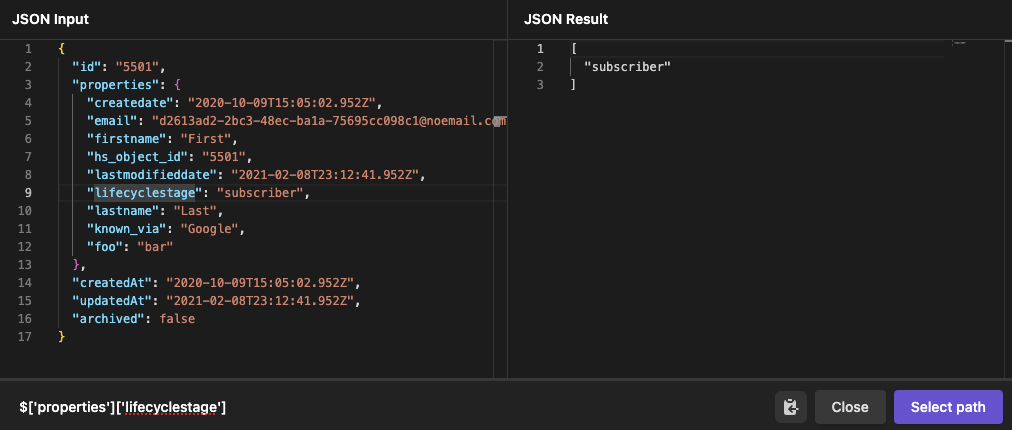Click the "bar" value

(155, 247)
